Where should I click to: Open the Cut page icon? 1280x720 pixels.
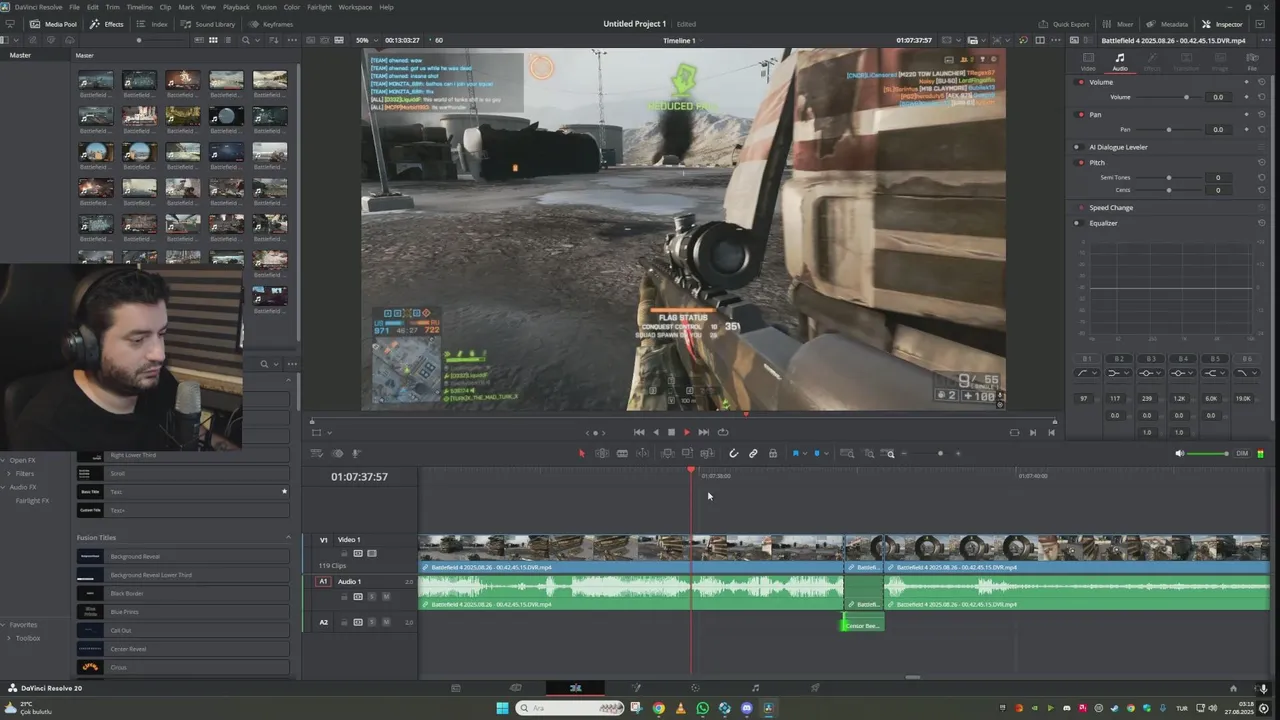(x=516, y=688)
